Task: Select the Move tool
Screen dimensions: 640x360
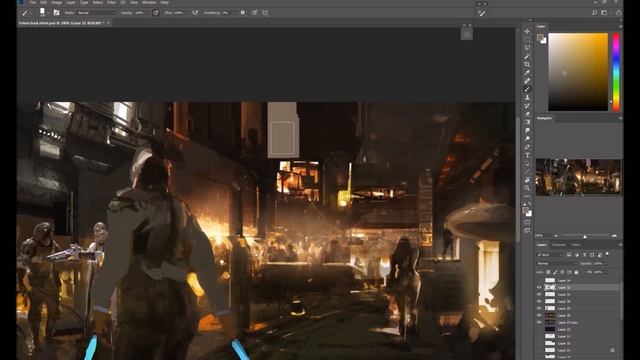Action: 527,31
